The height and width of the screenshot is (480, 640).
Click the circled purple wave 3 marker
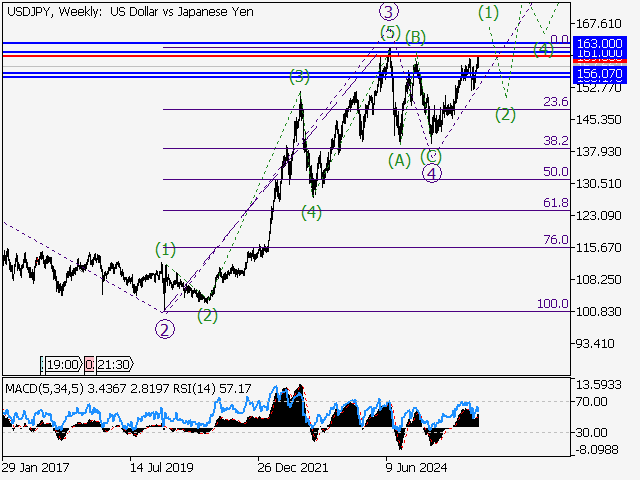[389, 12]
